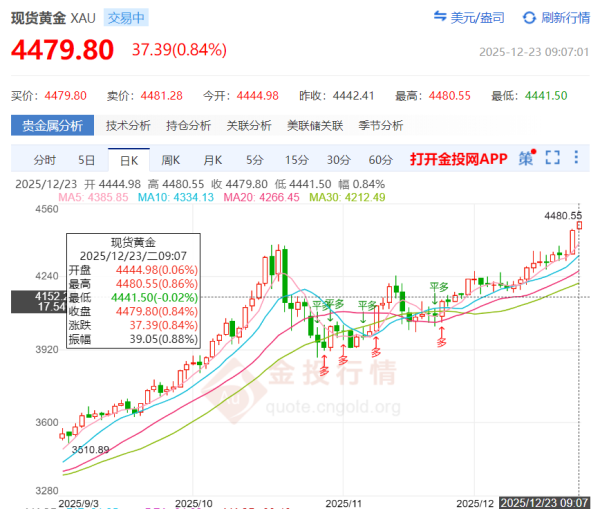Screen dimensions: 600x509
Task: Click the 卖价 value 4481.28
Action: 161,96
